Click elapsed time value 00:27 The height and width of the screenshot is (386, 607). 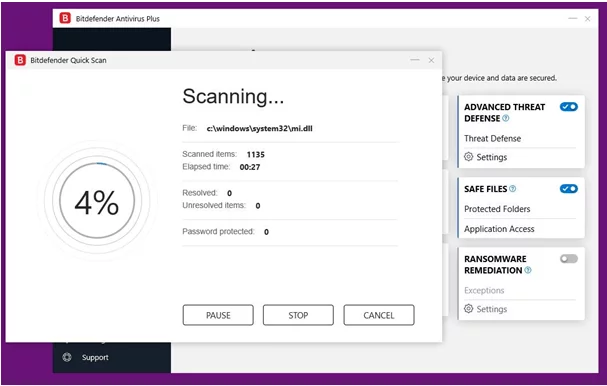pyautogui.click(x=250, y=167)
